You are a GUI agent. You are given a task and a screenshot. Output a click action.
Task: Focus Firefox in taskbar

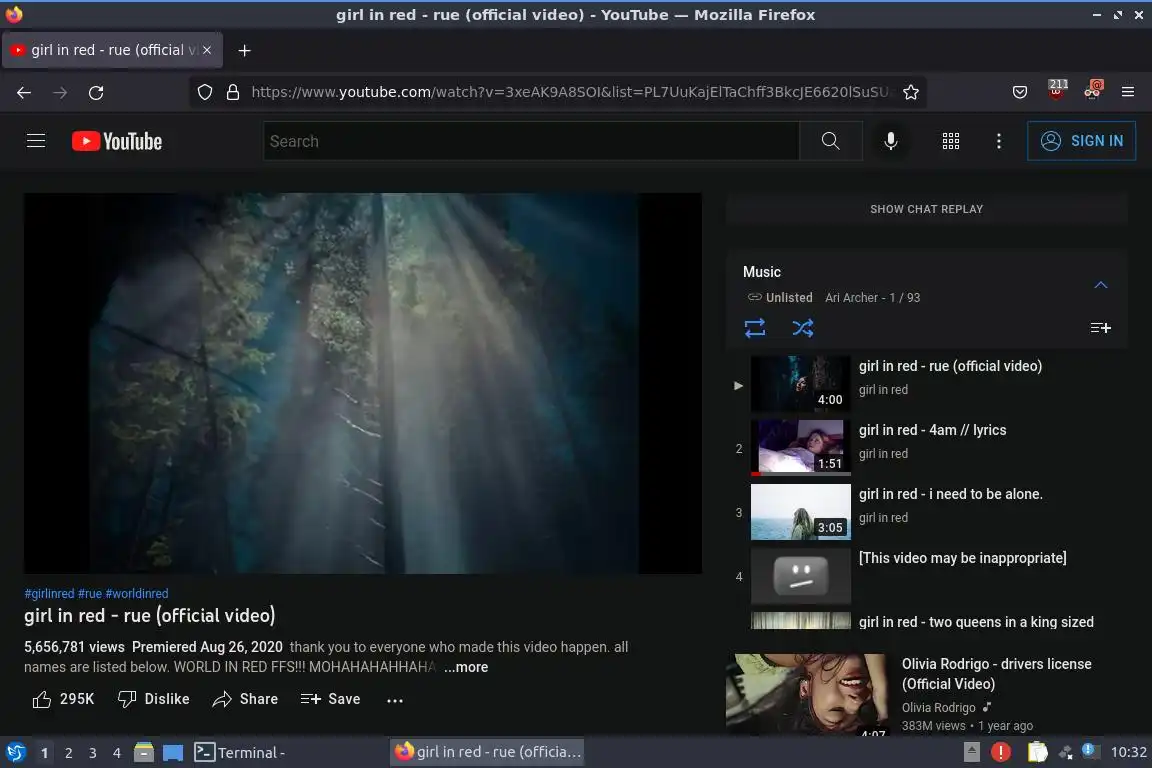coord(488,752)
